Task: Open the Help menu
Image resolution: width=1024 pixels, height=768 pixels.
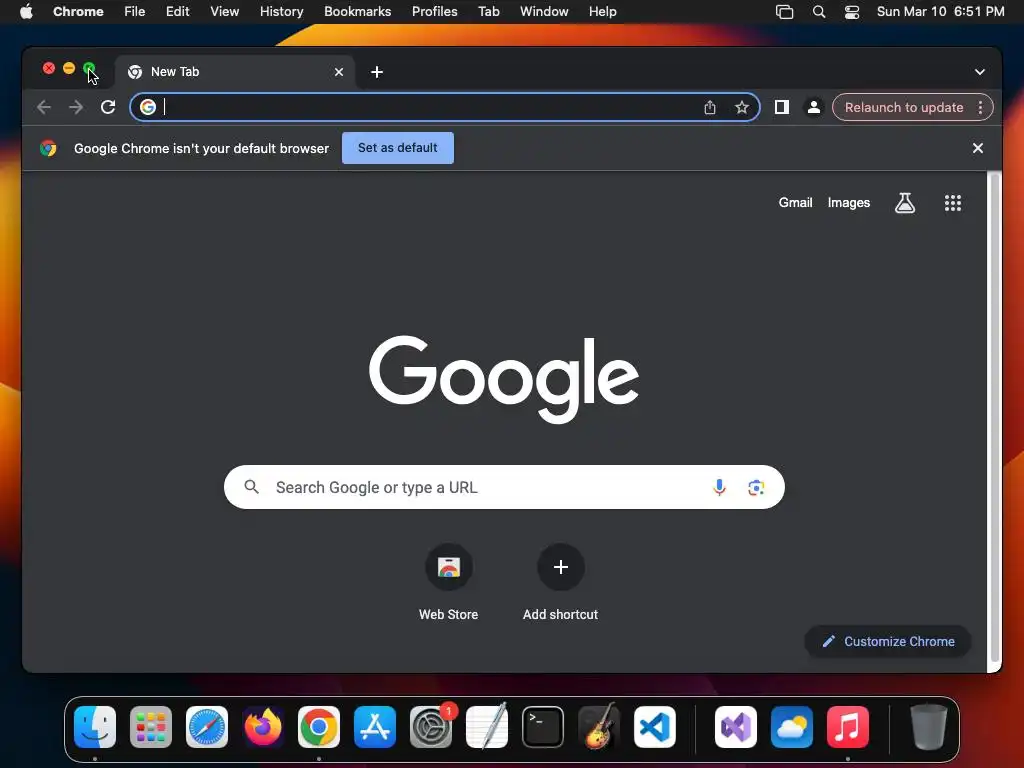Action: 602,12
